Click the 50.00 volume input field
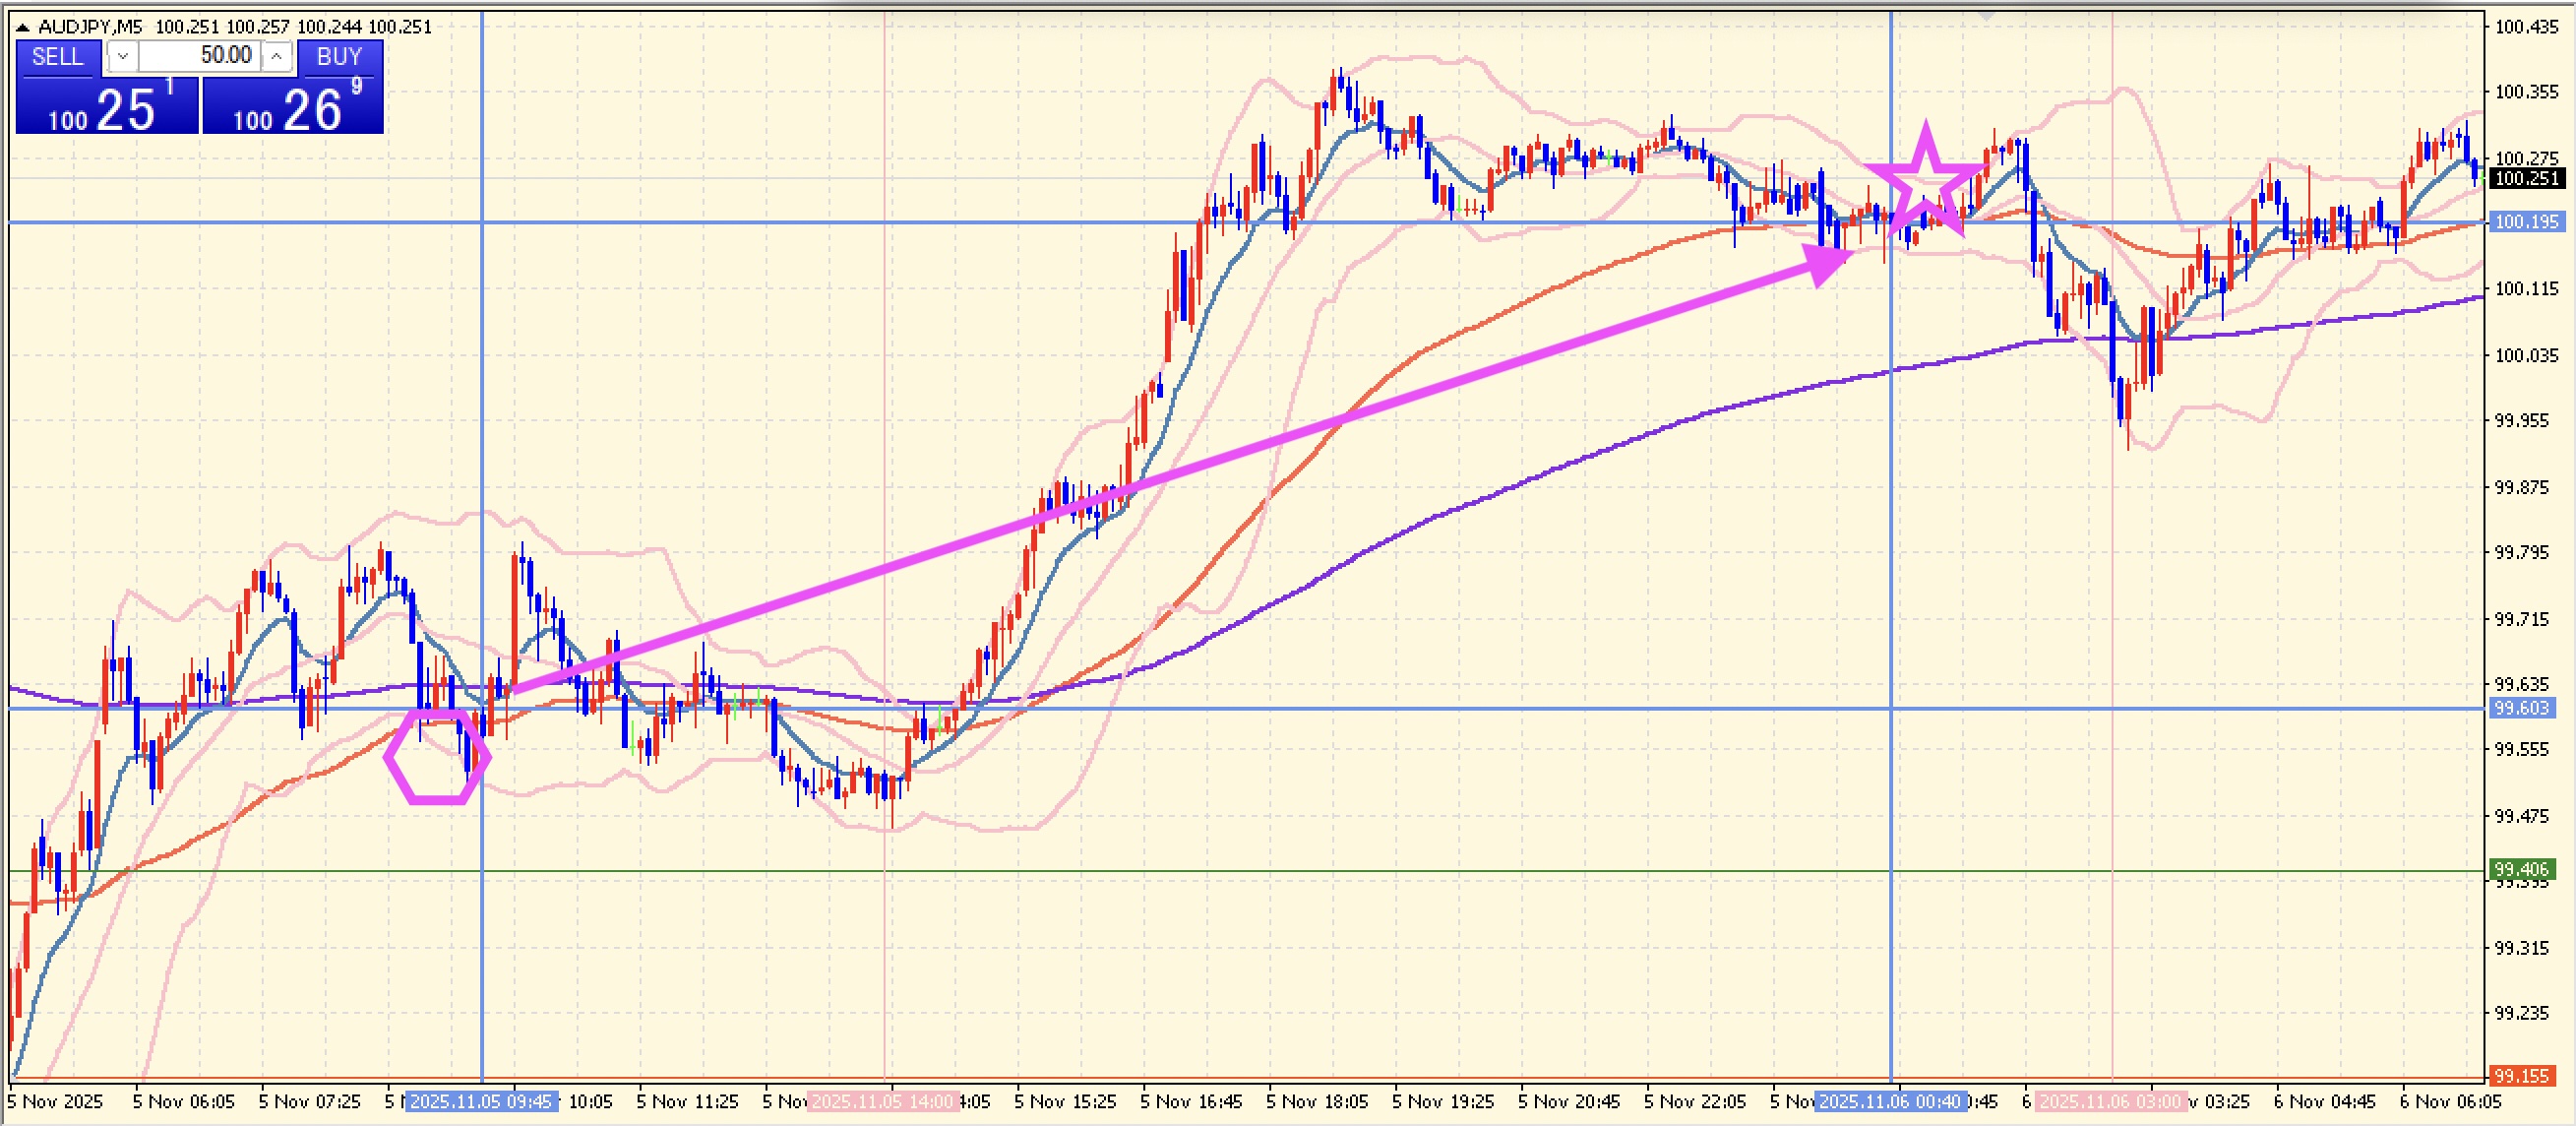Screen dimensions: 2576x1126 pyautogui.click(x=198, y=56)
